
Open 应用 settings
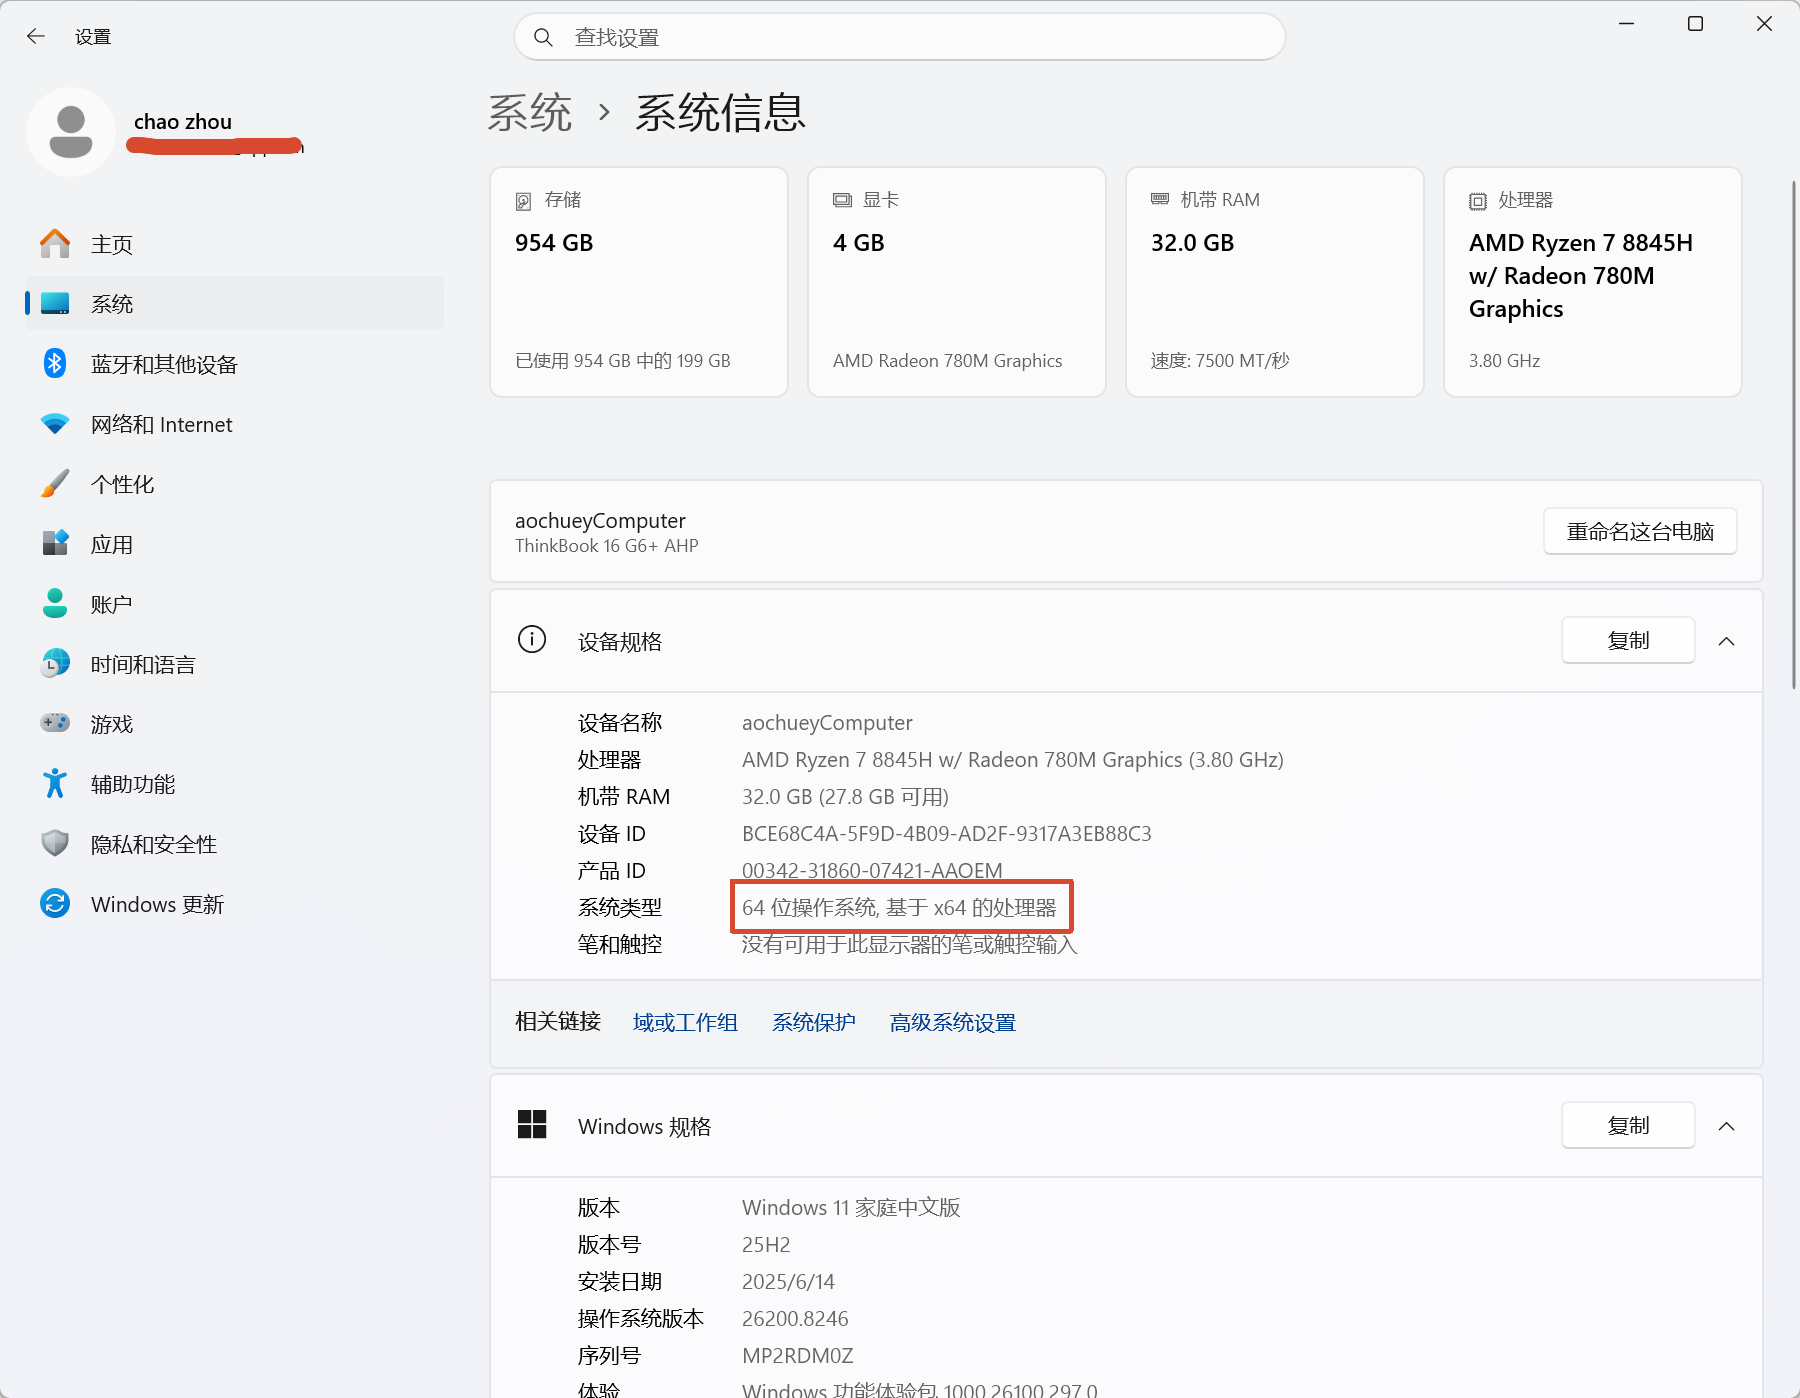pyautogui.click(x=234, y=544)
